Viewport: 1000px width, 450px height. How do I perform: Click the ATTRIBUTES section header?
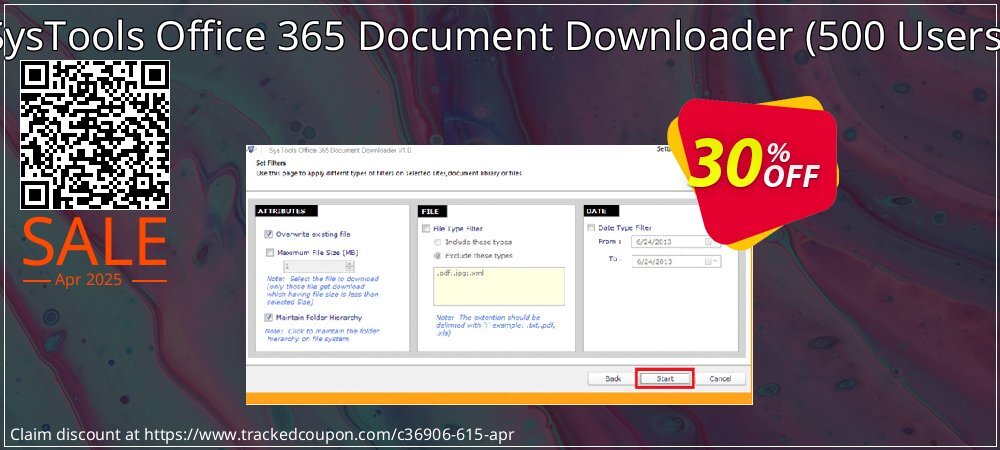click(286, 211)
